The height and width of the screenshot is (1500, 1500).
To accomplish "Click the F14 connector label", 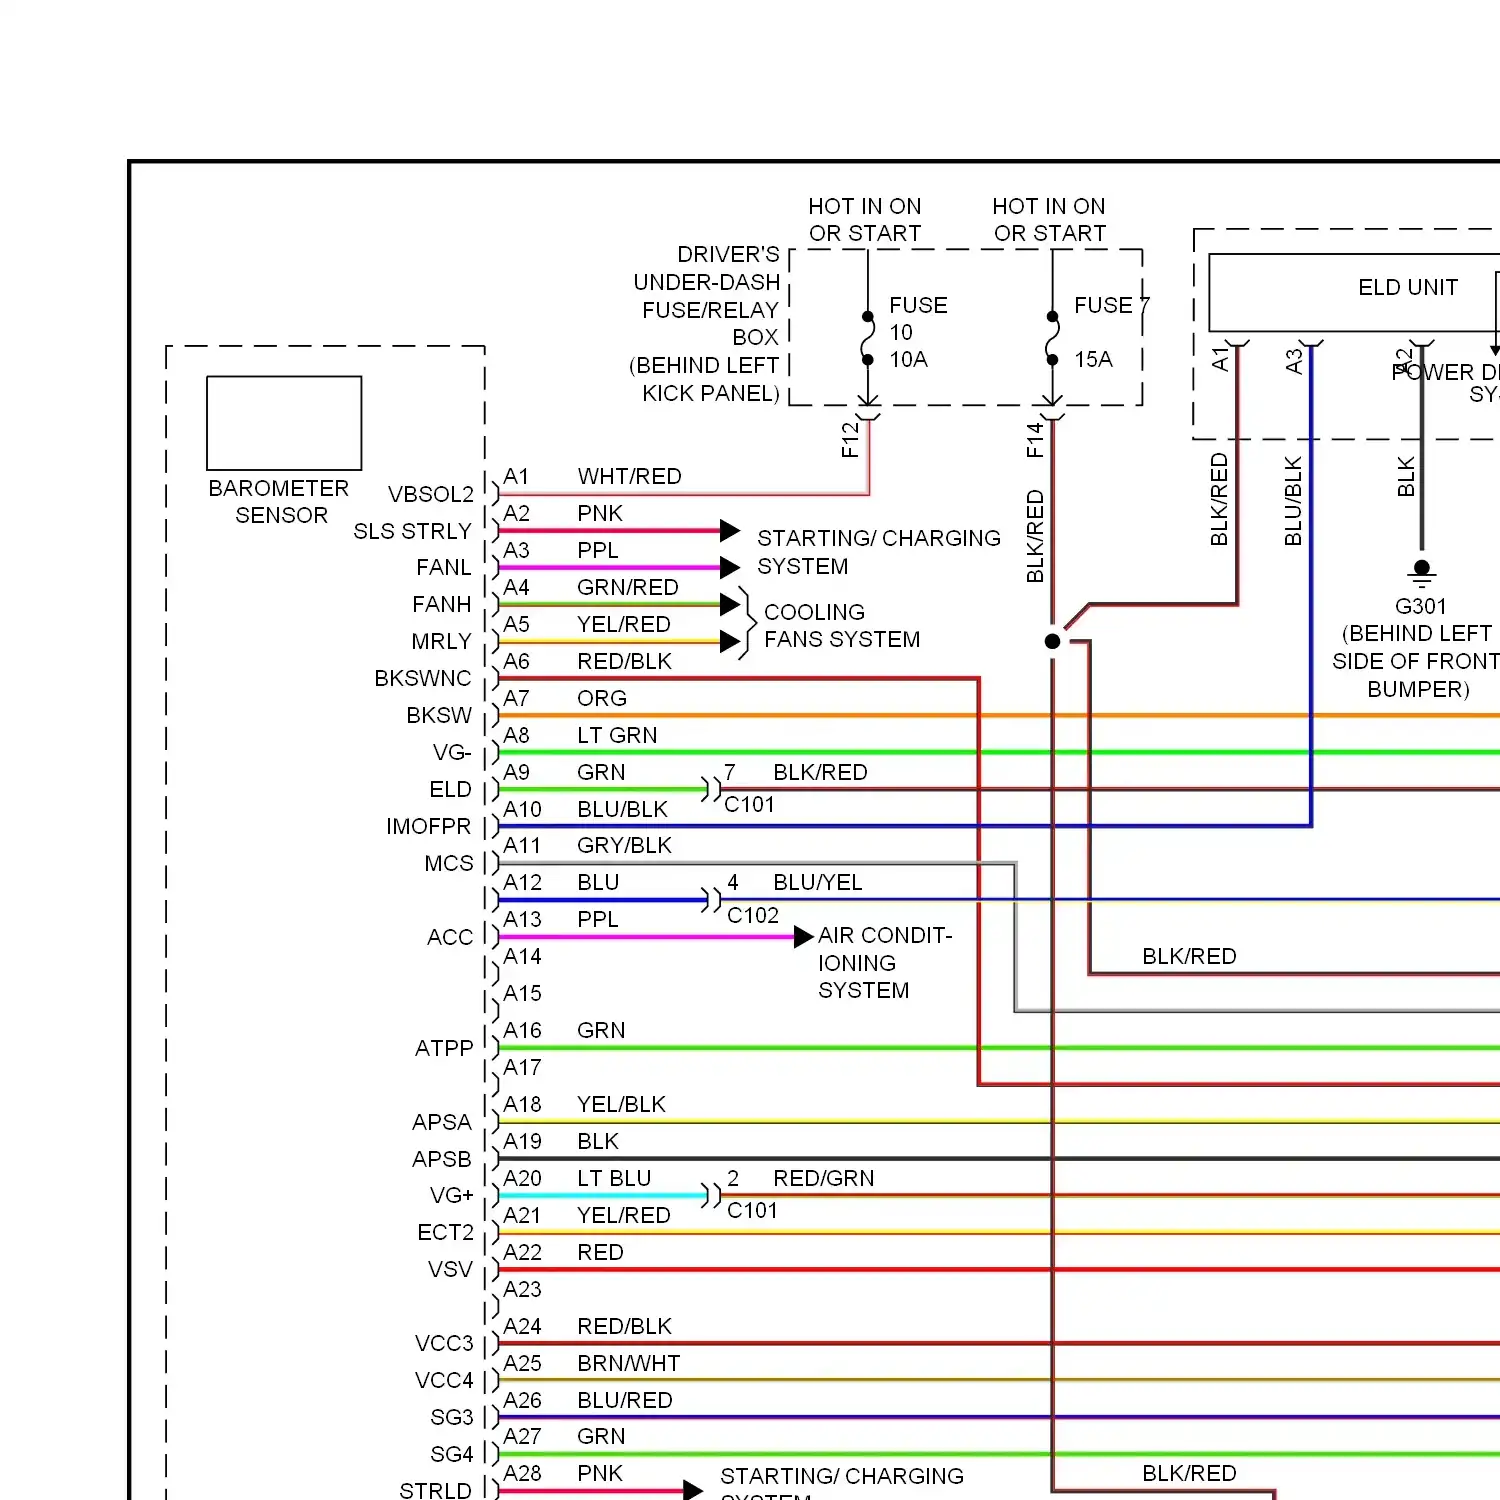I will (1035, 439).
